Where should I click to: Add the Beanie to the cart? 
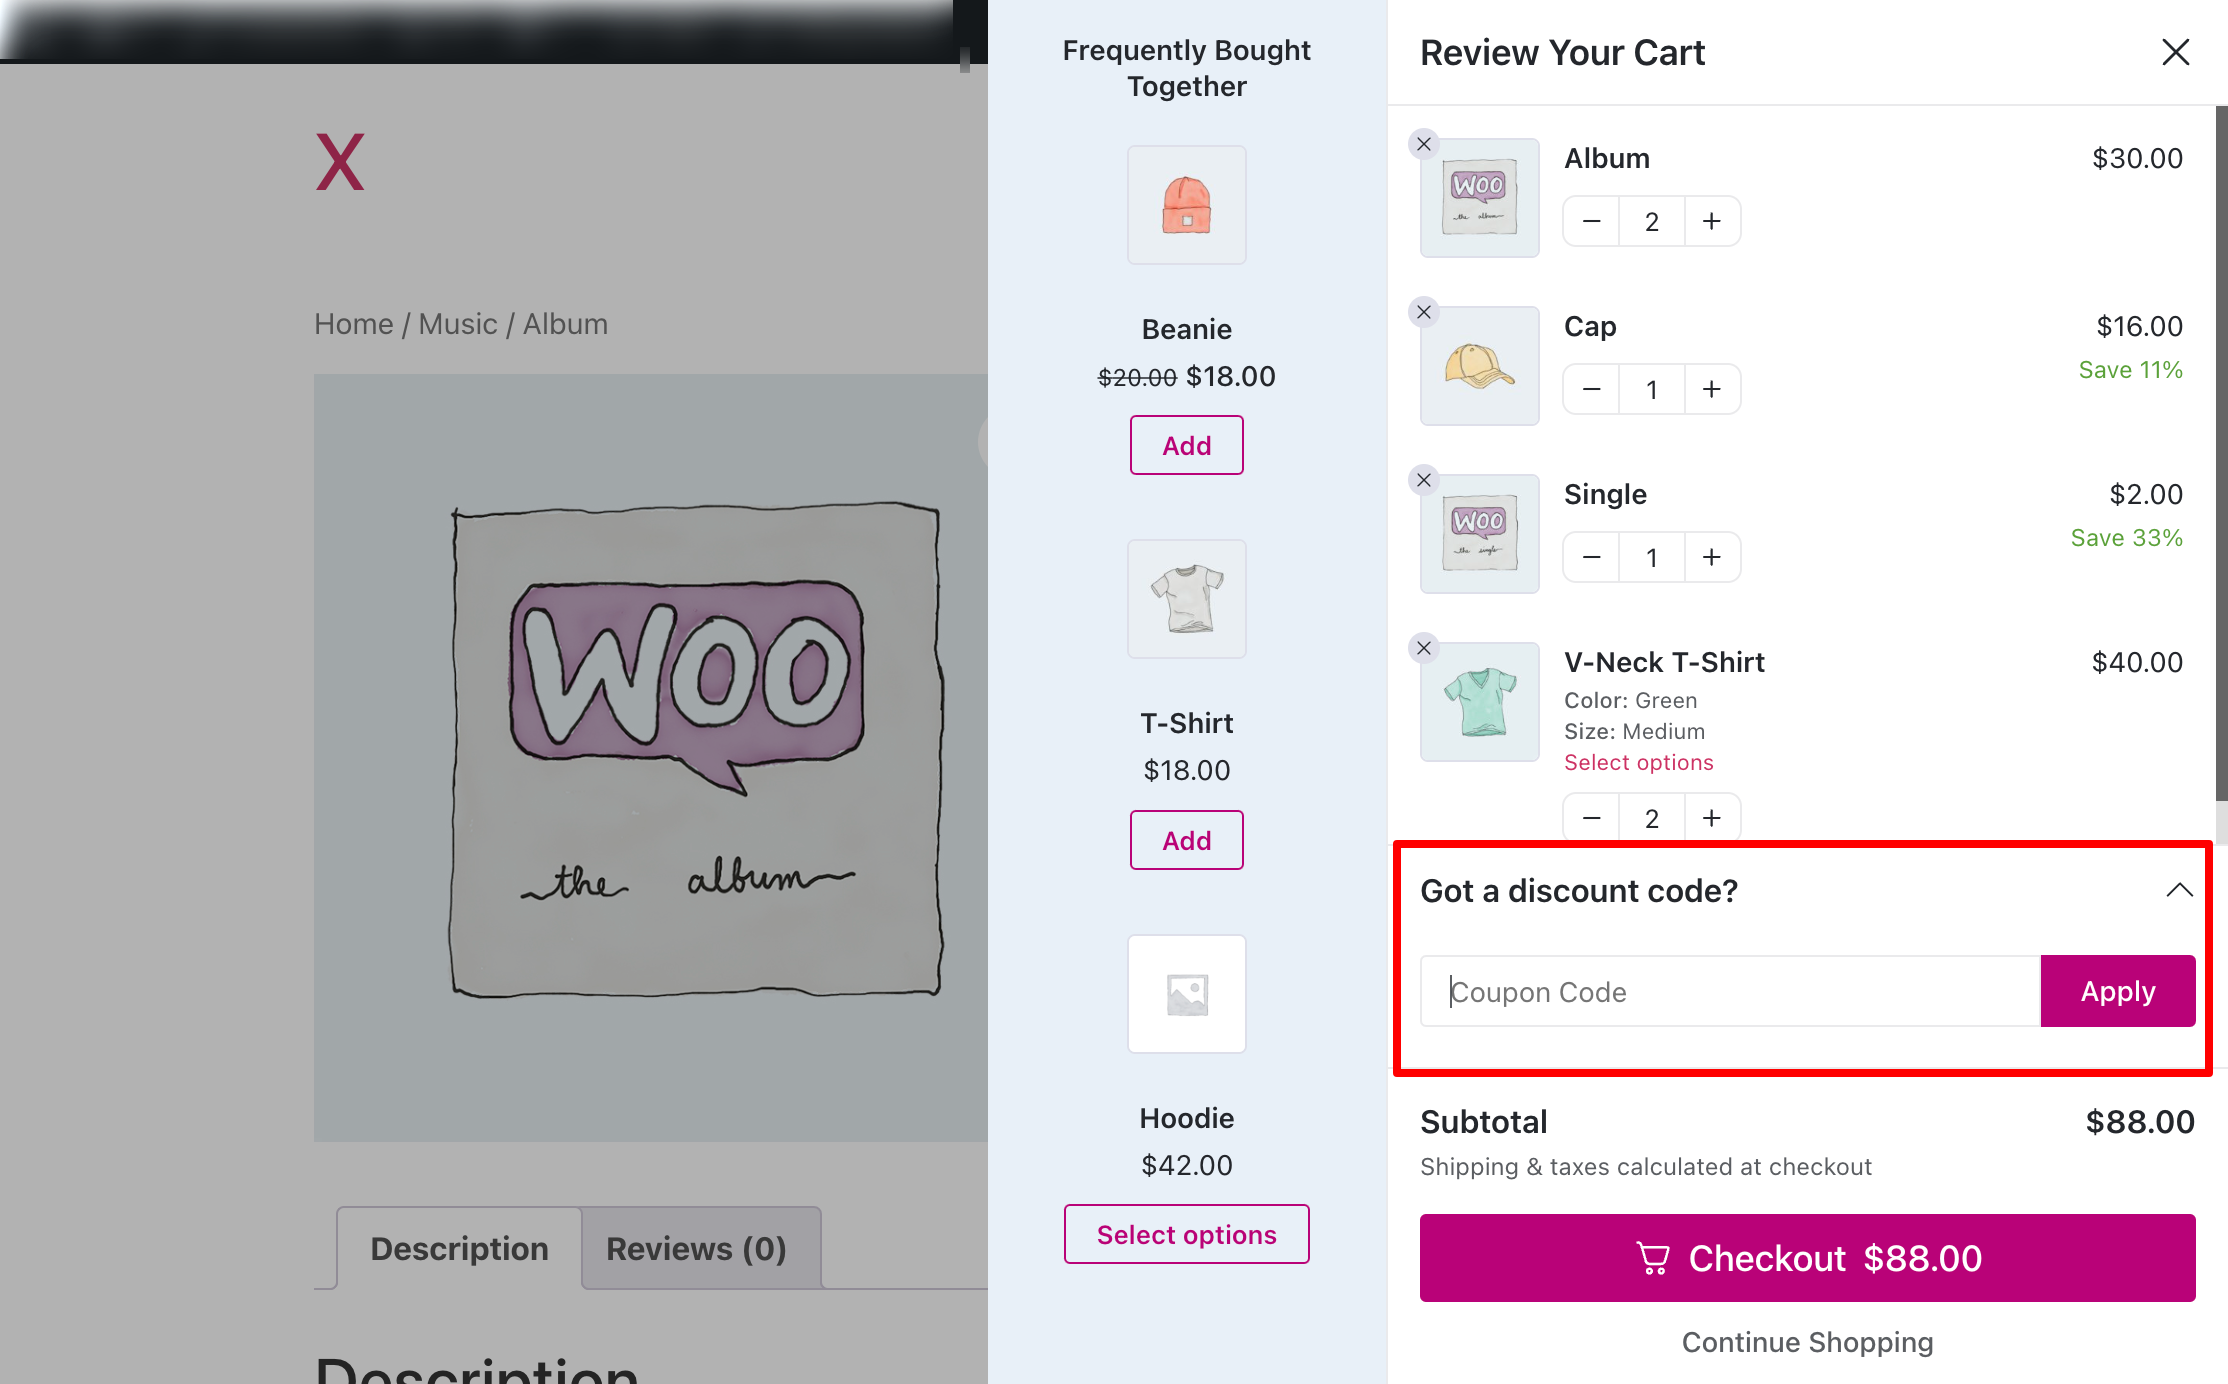tap(1186, 445)
